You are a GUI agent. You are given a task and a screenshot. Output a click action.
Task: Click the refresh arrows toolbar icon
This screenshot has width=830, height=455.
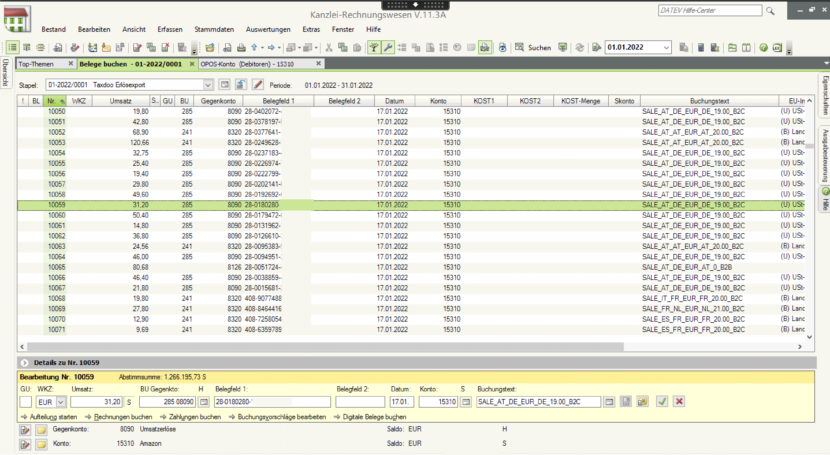pos(580,48)
